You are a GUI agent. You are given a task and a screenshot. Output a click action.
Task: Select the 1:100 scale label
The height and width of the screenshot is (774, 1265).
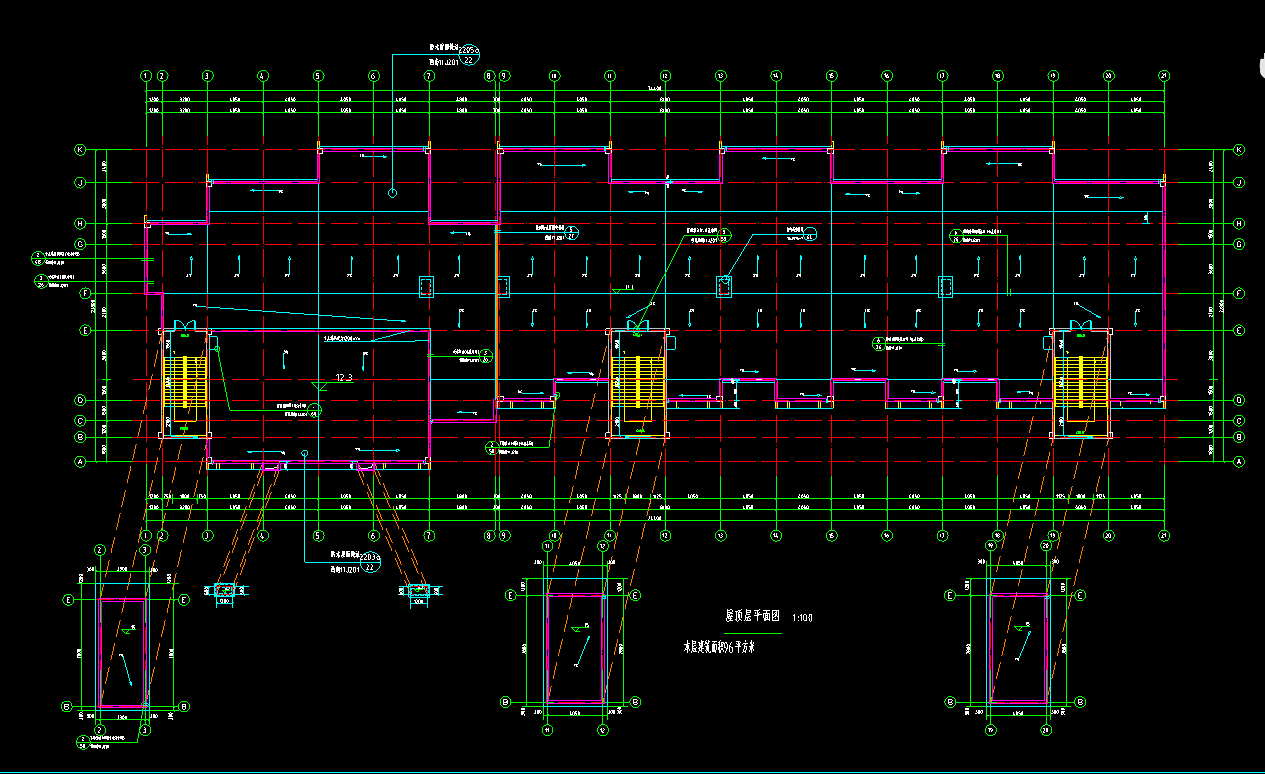(802, 618)
